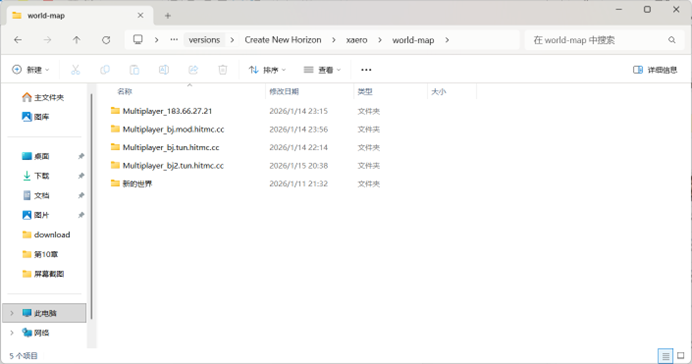
Task: Open 第10章 folder in sidebar
Action: pos(40,254)
